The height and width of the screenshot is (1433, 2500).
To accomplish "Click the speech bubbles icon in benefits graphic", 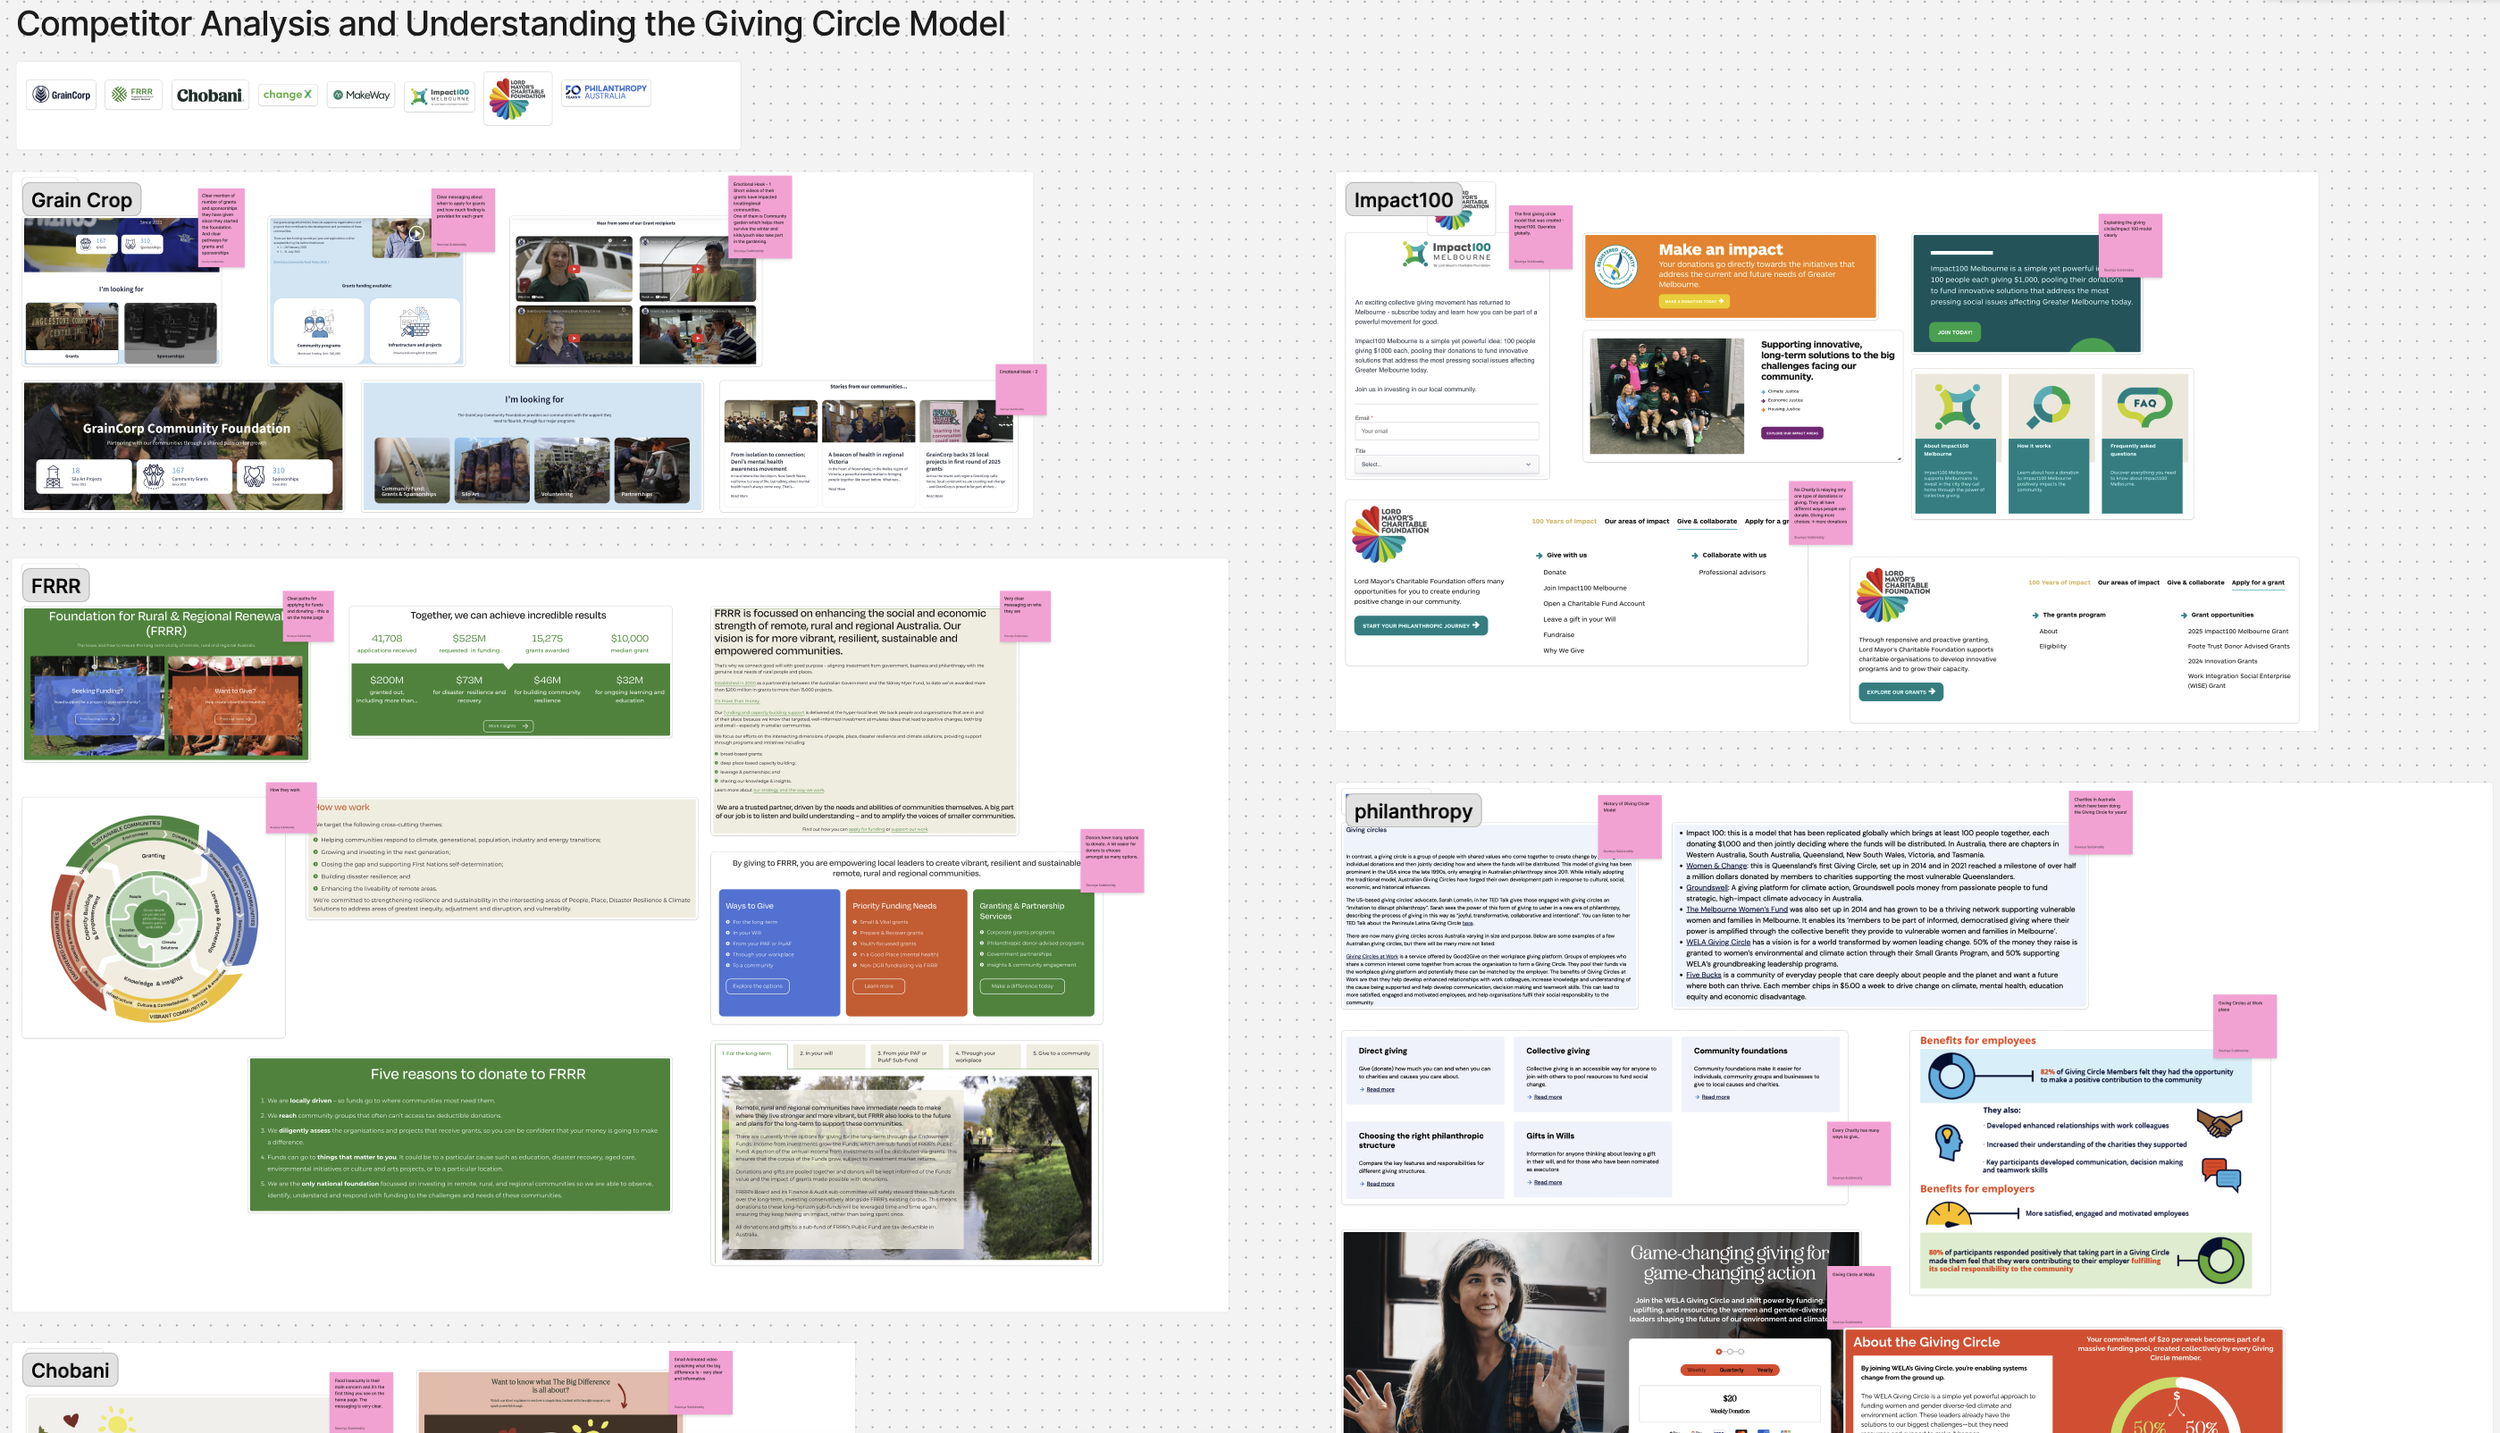I will tap(2221, 1174).
